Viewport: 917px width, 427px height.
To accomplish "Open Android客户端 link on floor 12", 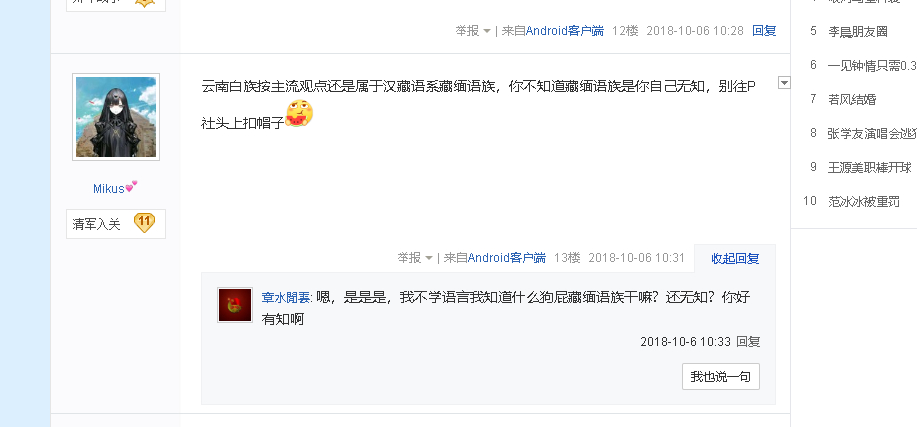I will tap(565, 31).
